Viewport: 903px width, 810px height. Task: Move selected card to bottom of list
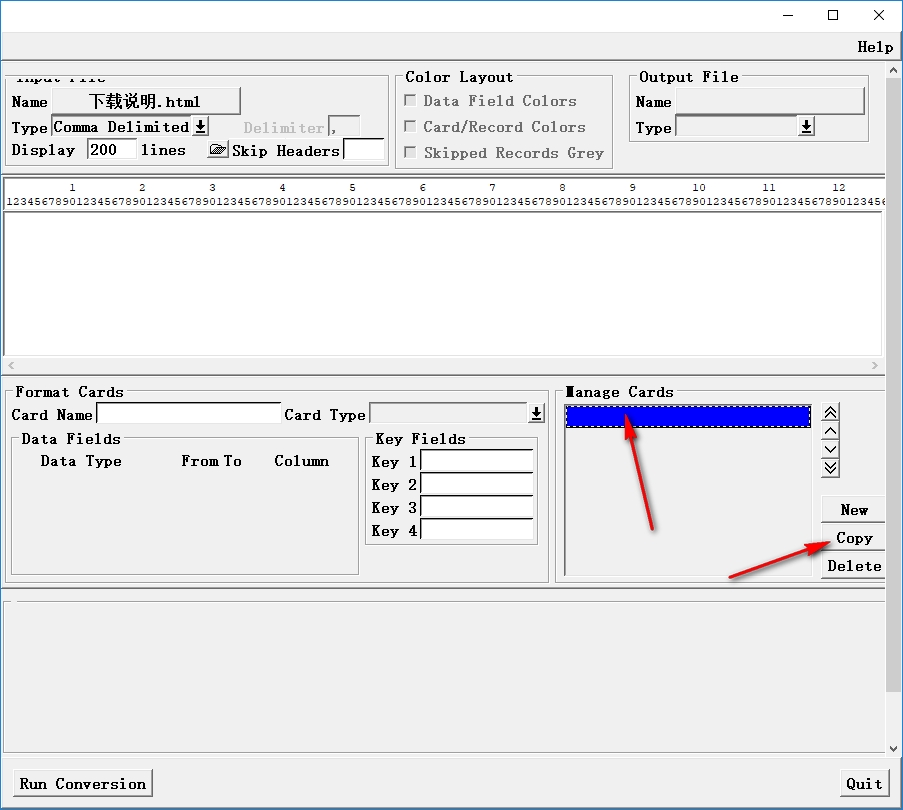(x=830, y=467)
